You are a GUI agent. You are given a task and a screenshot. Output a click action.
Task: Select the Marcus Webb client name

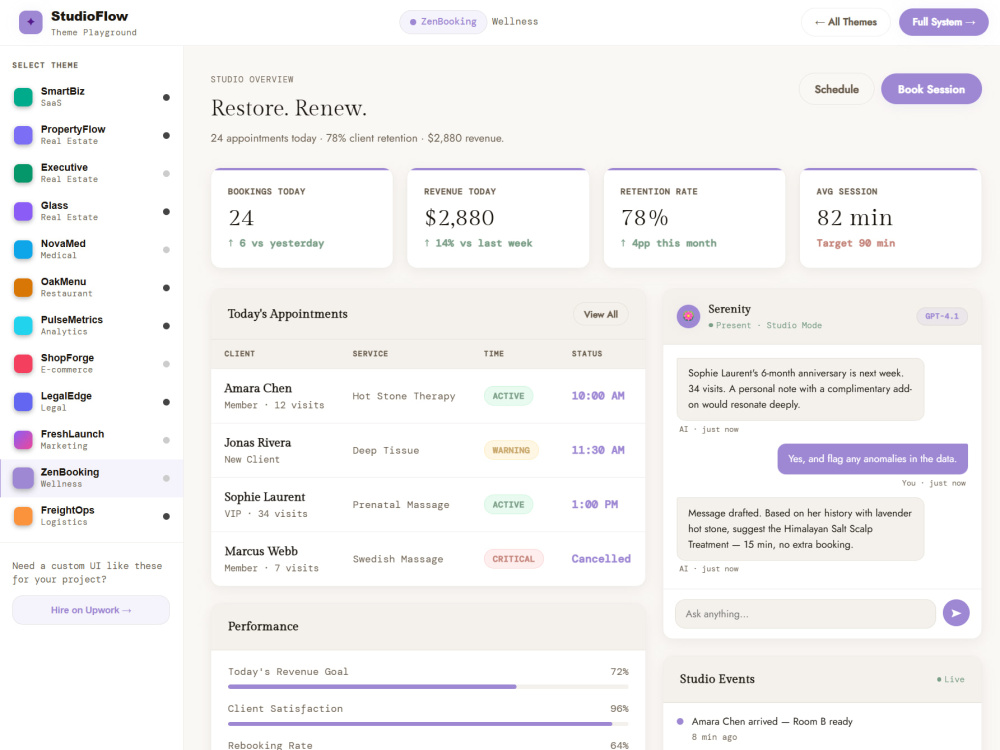pyautogui.click(x=261, y=551)
